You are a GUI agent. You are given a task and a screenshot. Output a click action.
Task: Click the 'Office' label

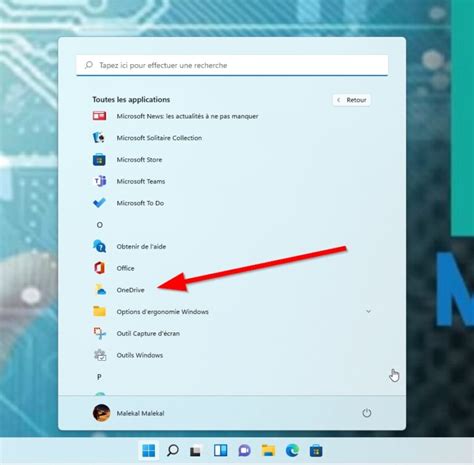(125, 268)
